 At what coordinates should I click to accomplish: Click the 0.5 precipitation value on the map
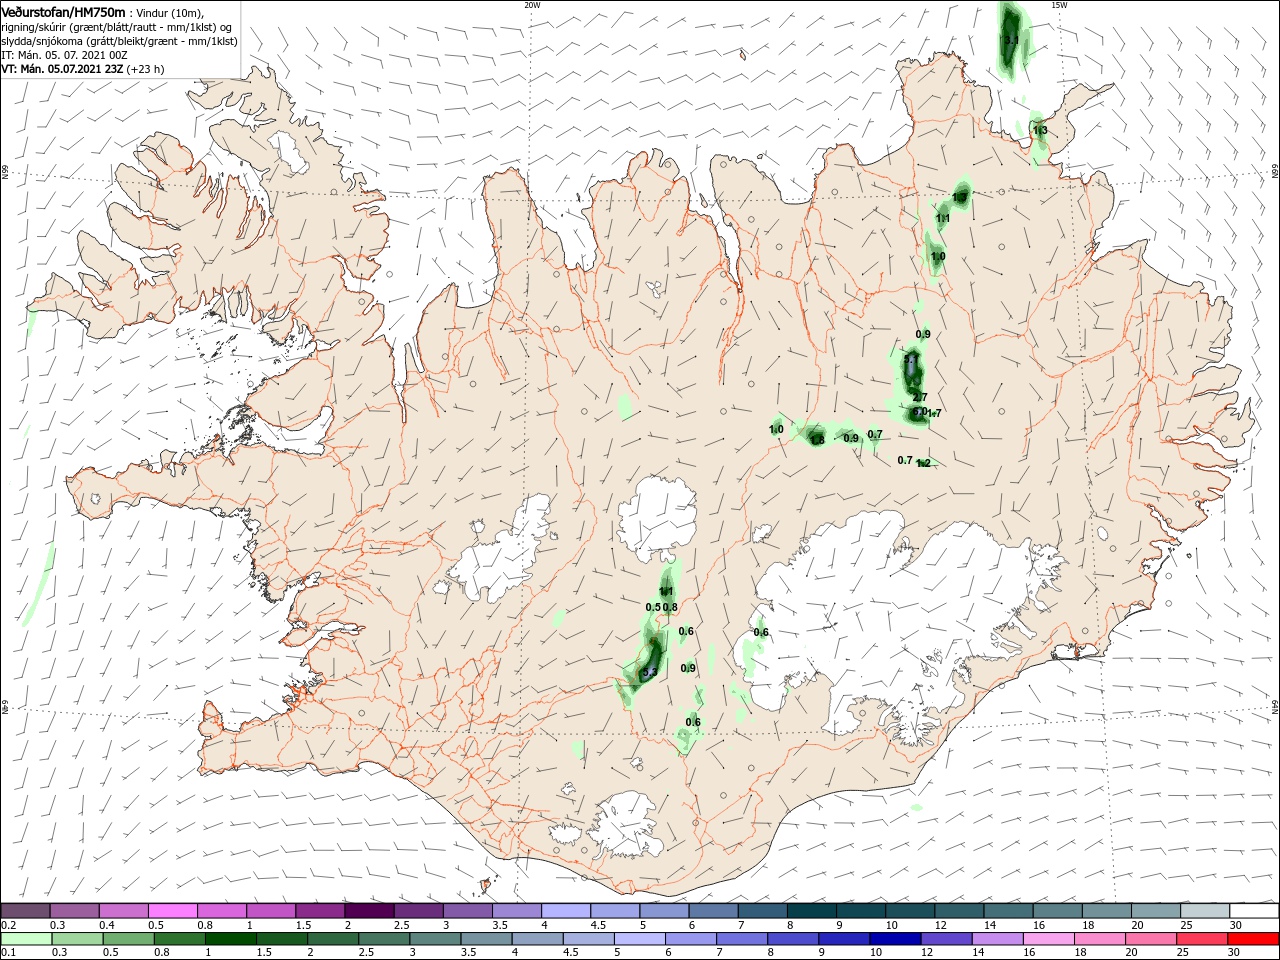point(653,607)
